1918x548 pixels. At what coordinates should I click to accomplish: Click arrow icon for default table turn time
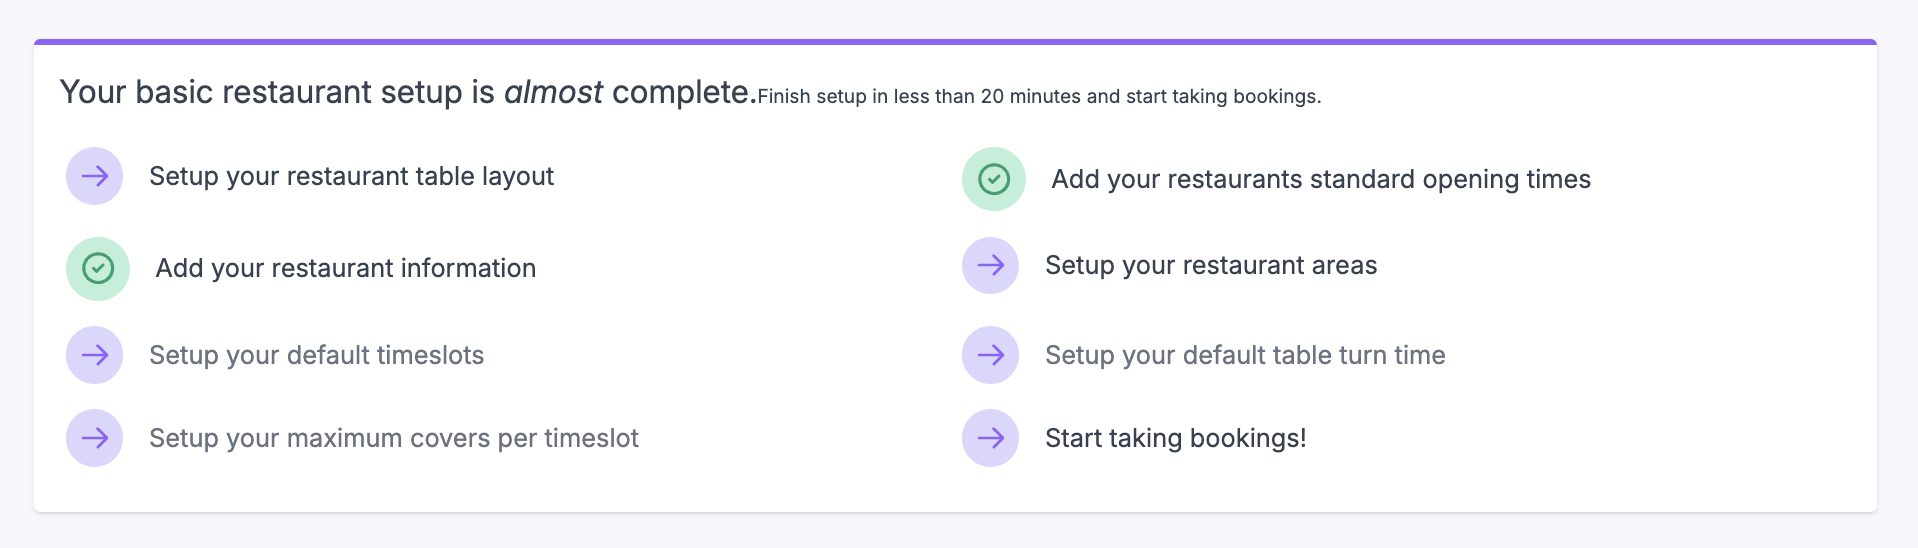pos(990,355)
